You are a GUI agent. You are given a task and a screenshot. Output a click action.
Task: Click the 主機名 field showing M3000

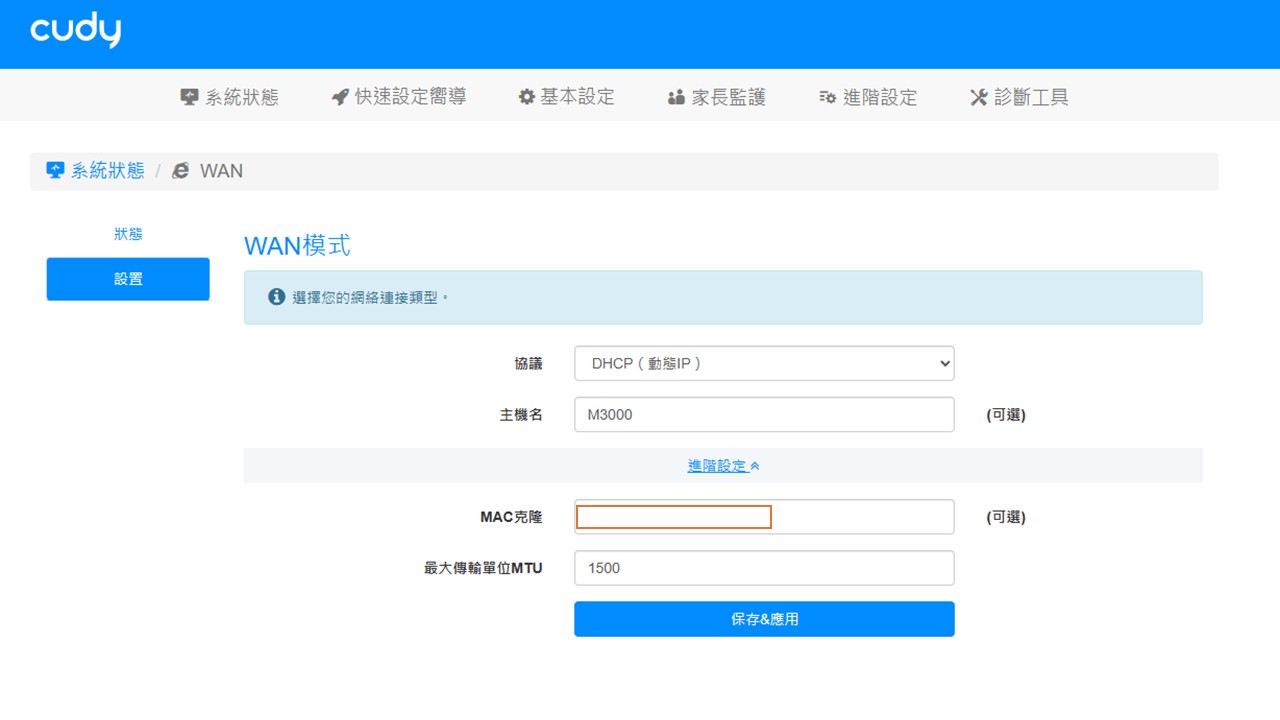(763, 414)
